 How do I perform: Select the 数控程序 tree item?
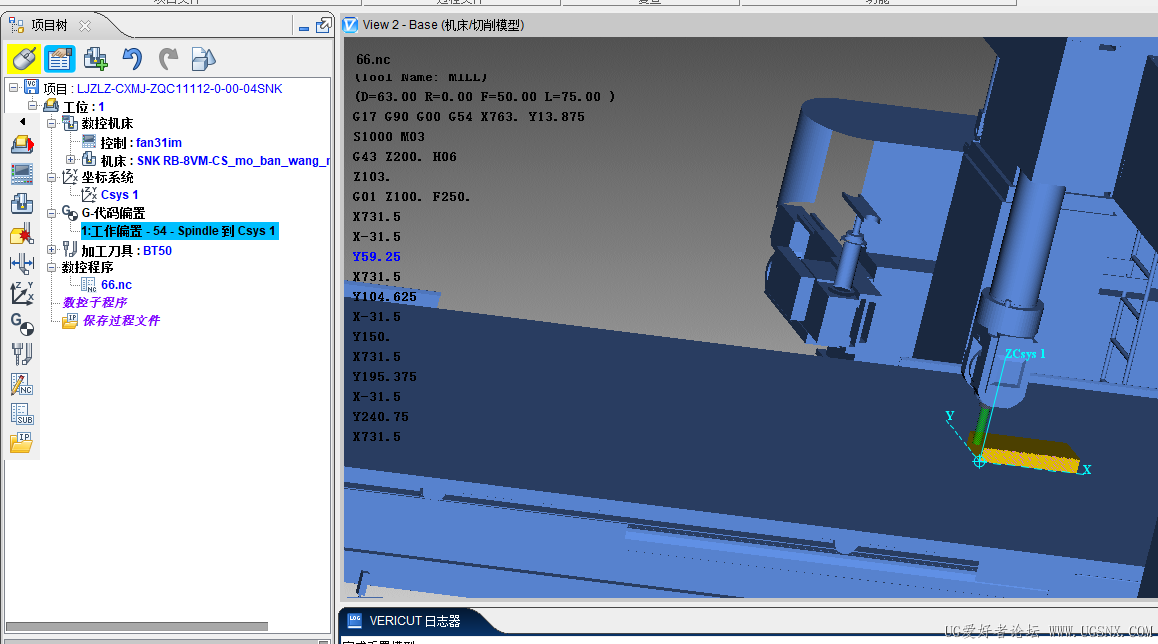click(87, 267)
